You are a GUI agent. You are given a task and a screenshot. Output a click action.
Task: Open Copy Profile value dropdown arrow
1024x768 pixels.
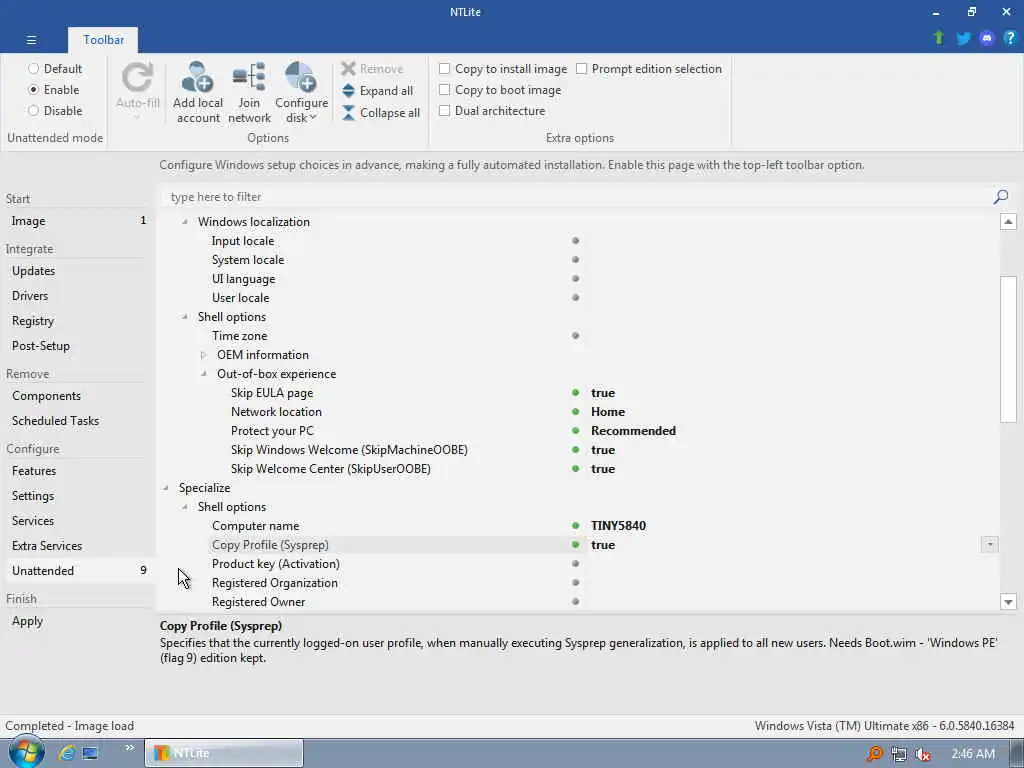pyautogui.click(x=989, y=544)
